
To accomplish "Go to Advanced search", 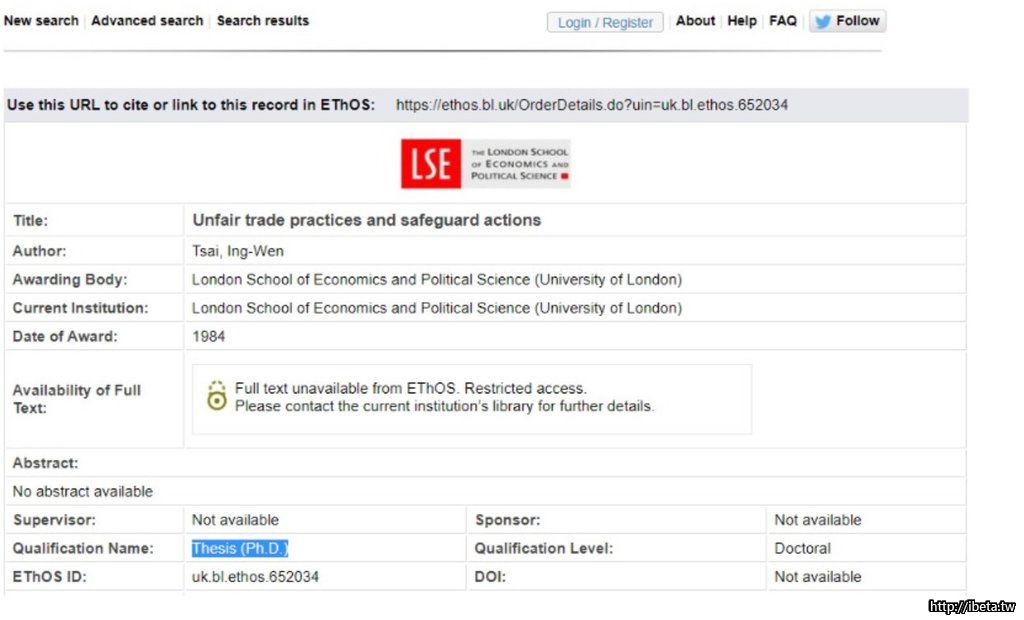I will [x=147, y=21].
